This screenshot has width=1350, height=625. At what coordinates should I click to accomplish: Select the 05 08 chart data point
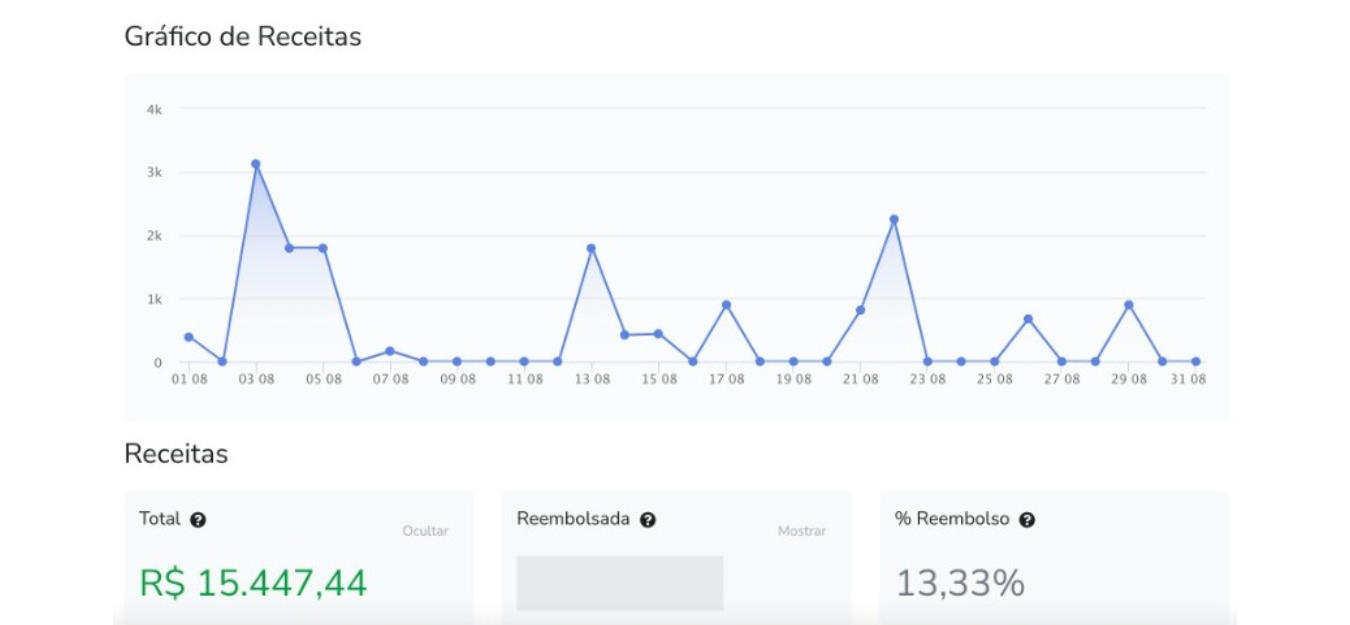click(x=323, y=248)
